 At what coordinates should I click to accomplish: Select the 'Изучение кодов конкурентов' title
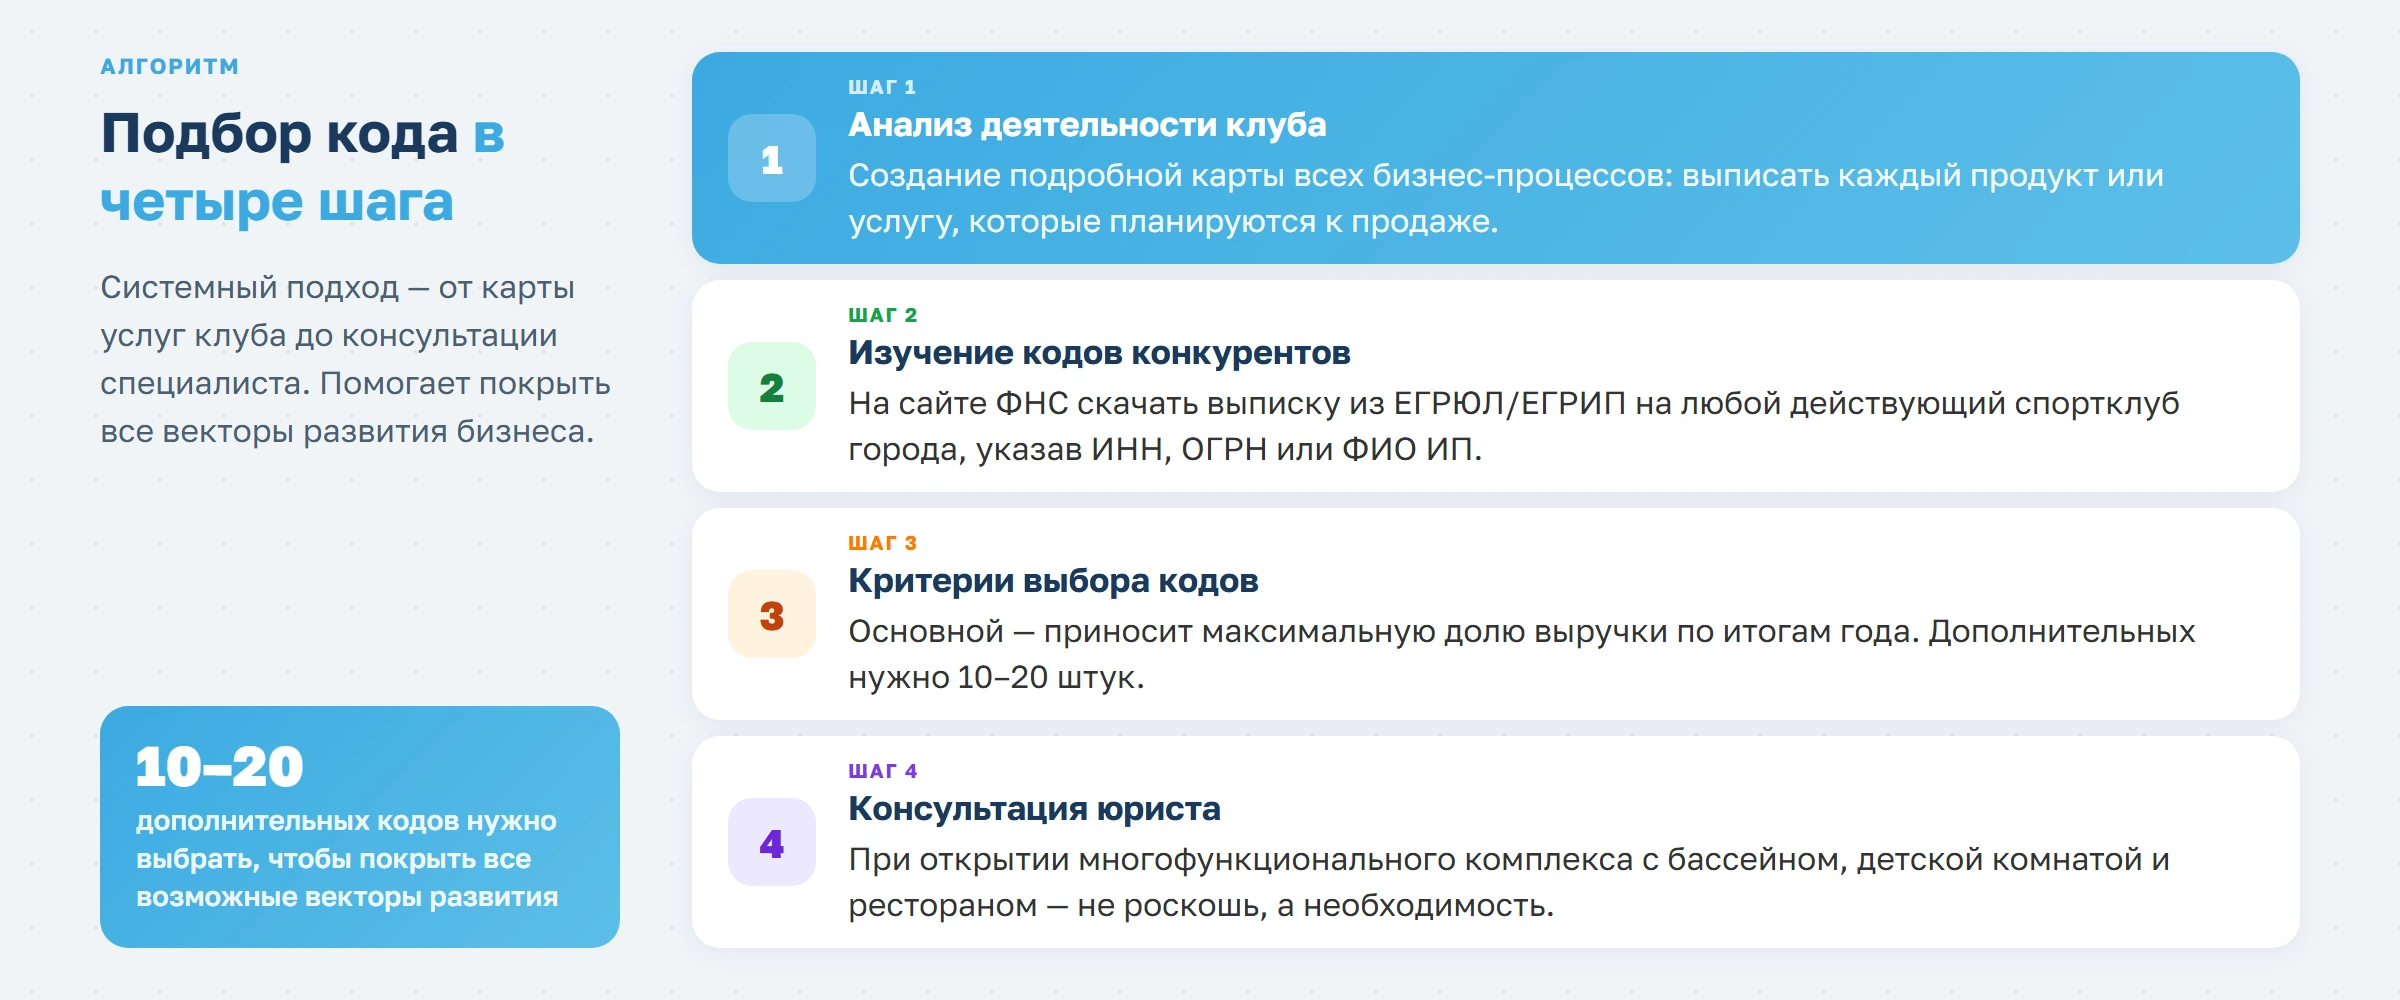pos(1099,353)
